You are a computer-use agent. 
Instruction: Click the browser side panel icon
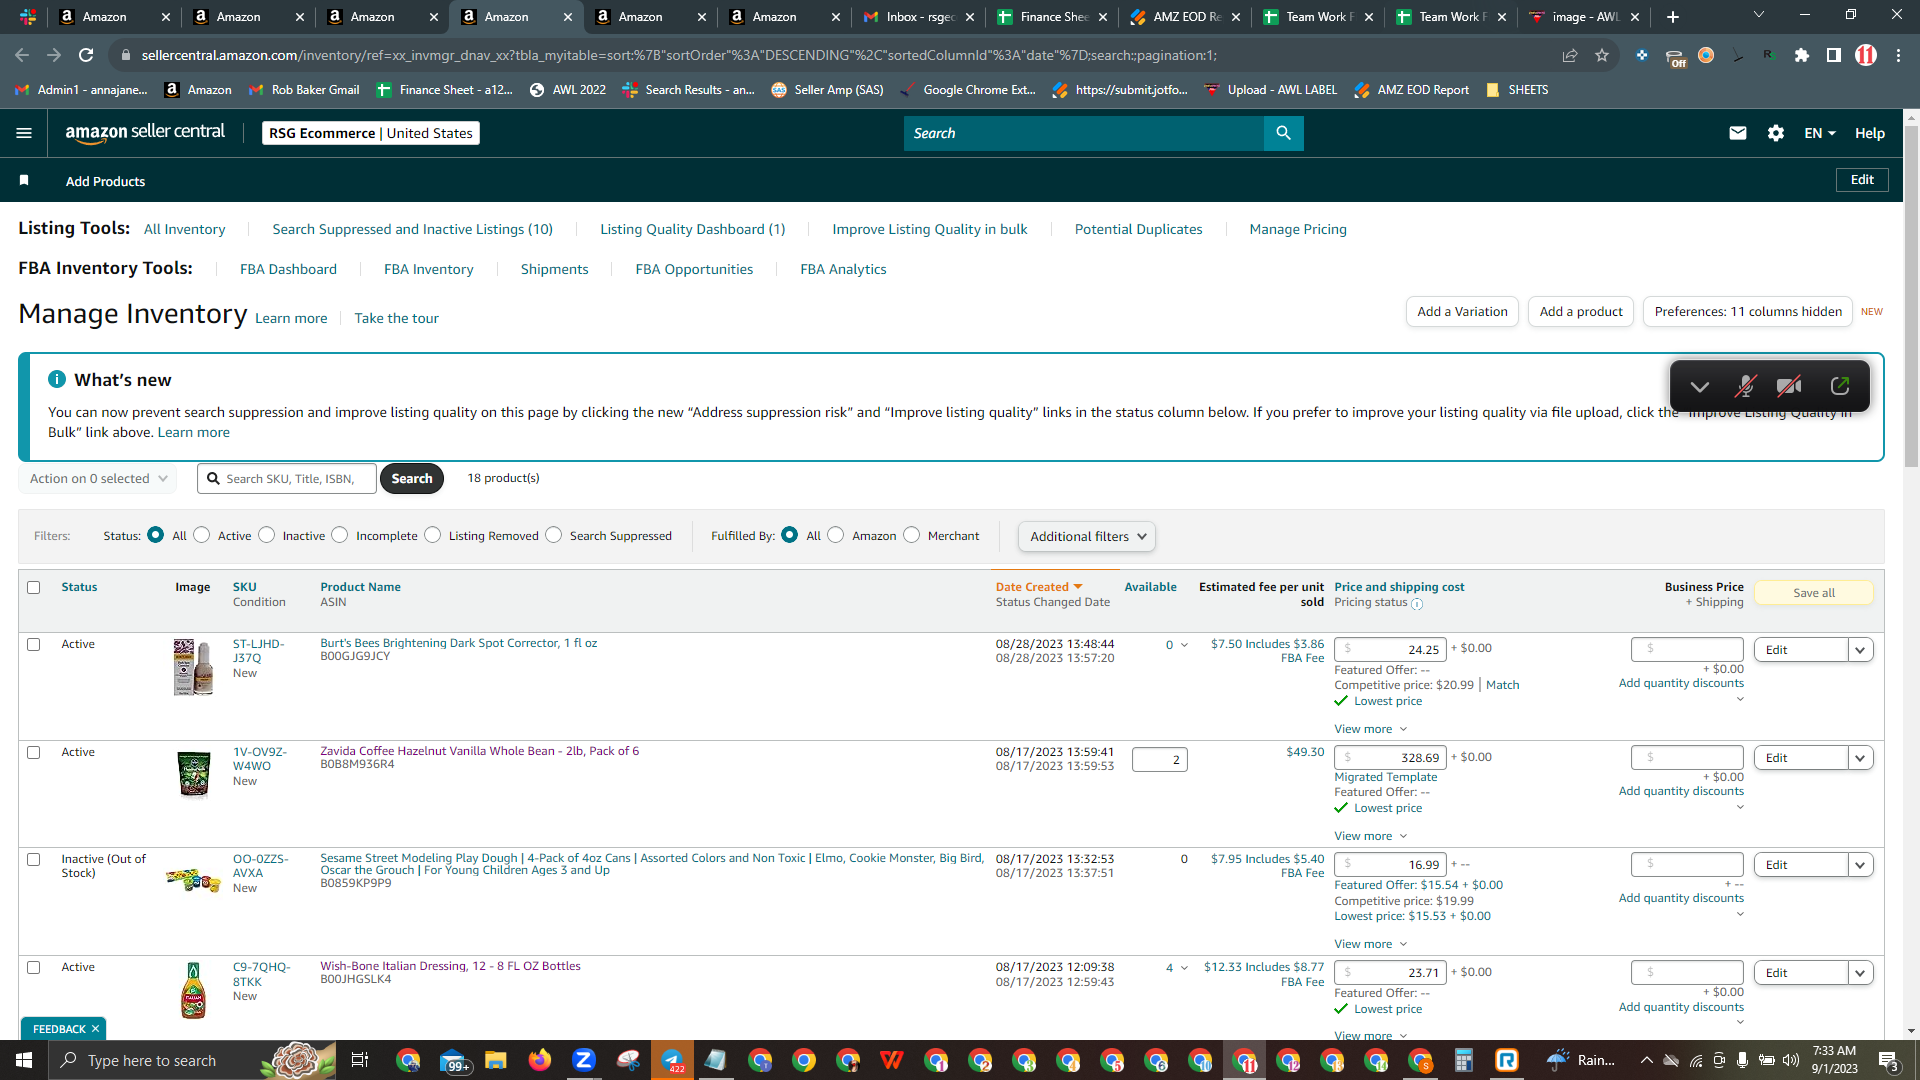(x=1834, y=55)
